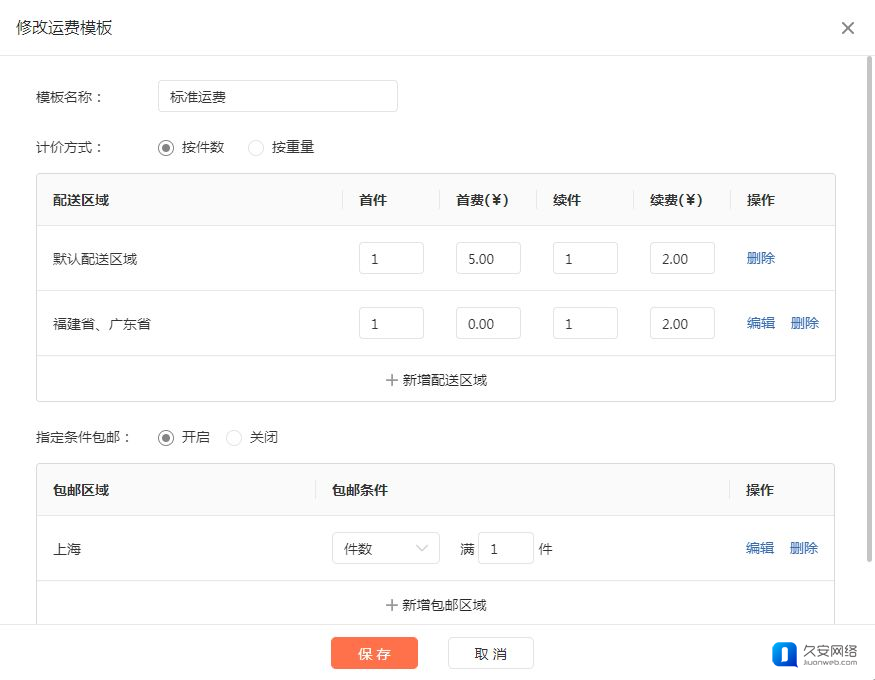
Task: Select the 按重量 pricing radio button
Action: (256, 148)
